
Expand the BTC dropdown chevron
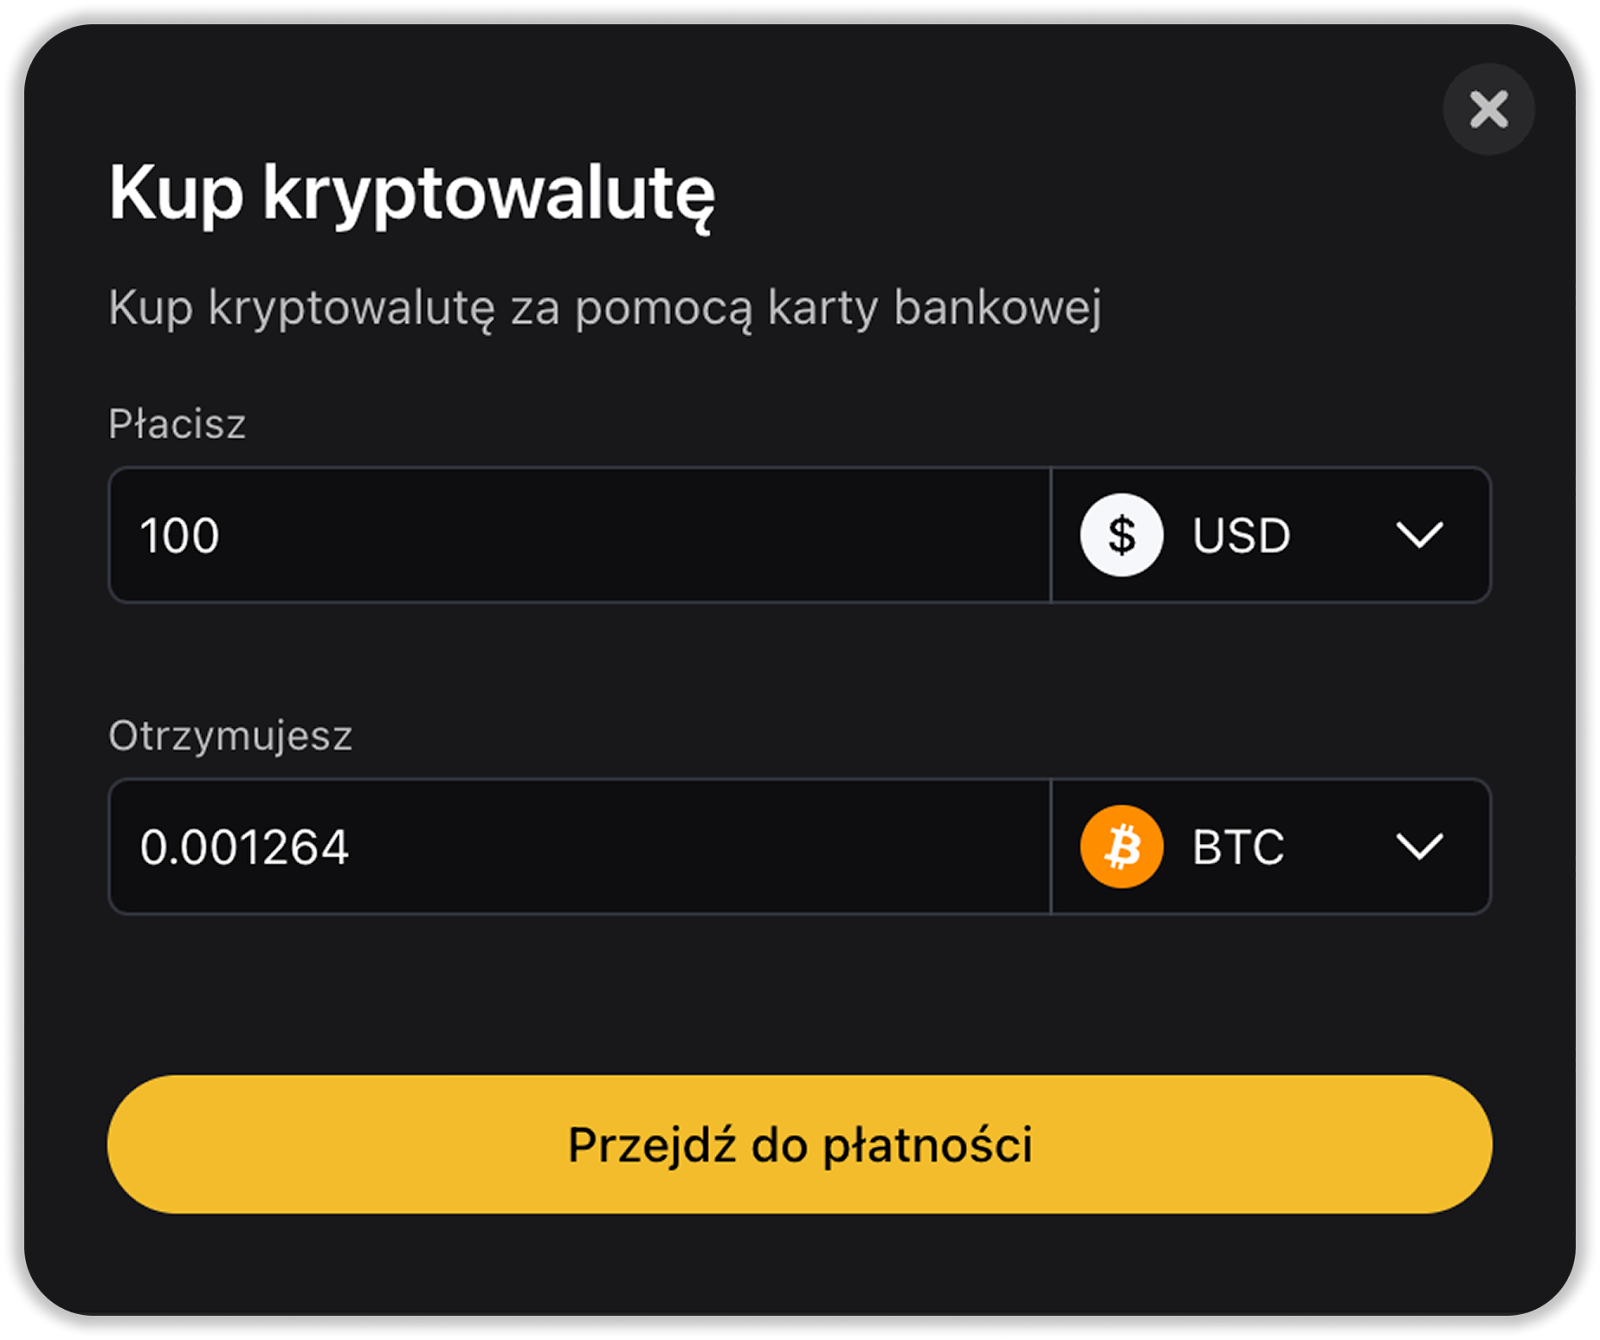coord(1419,847)
